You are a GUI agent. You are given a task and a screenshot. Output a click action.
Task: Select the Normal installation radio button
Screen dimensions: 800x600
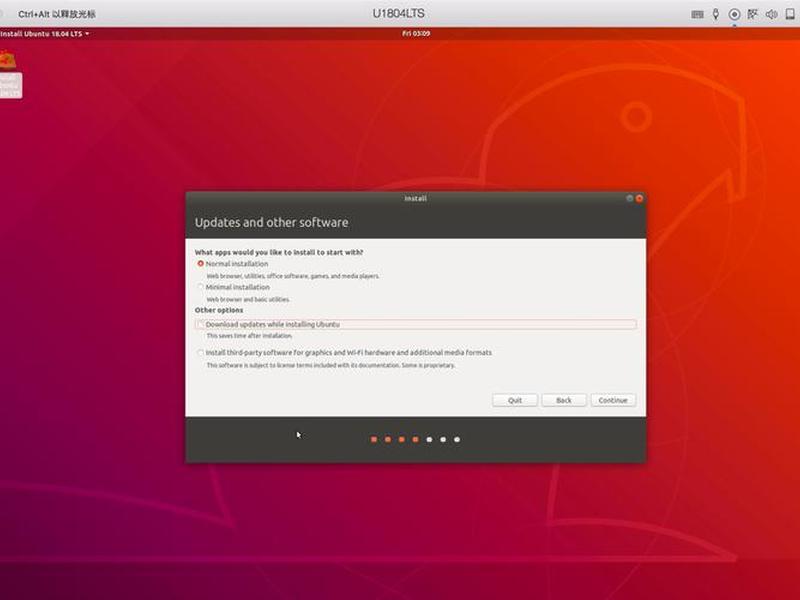point(201,264)
